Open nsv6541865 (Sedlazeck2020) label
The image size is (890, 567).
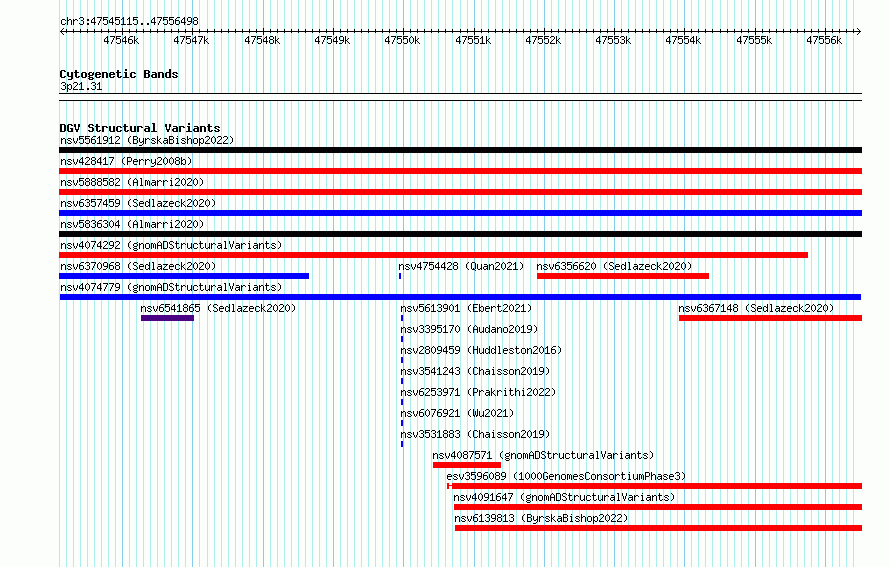[218, 308]
